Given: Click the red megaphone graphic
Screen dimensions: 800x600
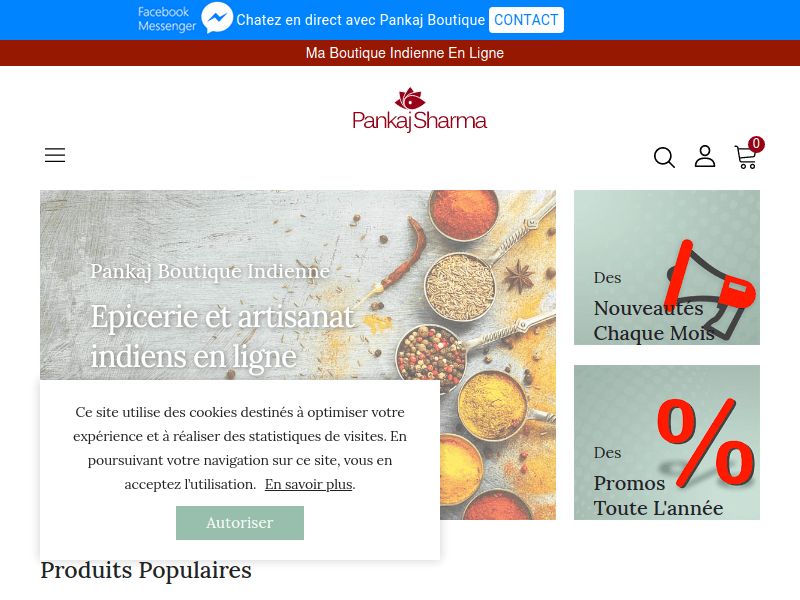Looking at the screenshot, I should click(710, 289).
